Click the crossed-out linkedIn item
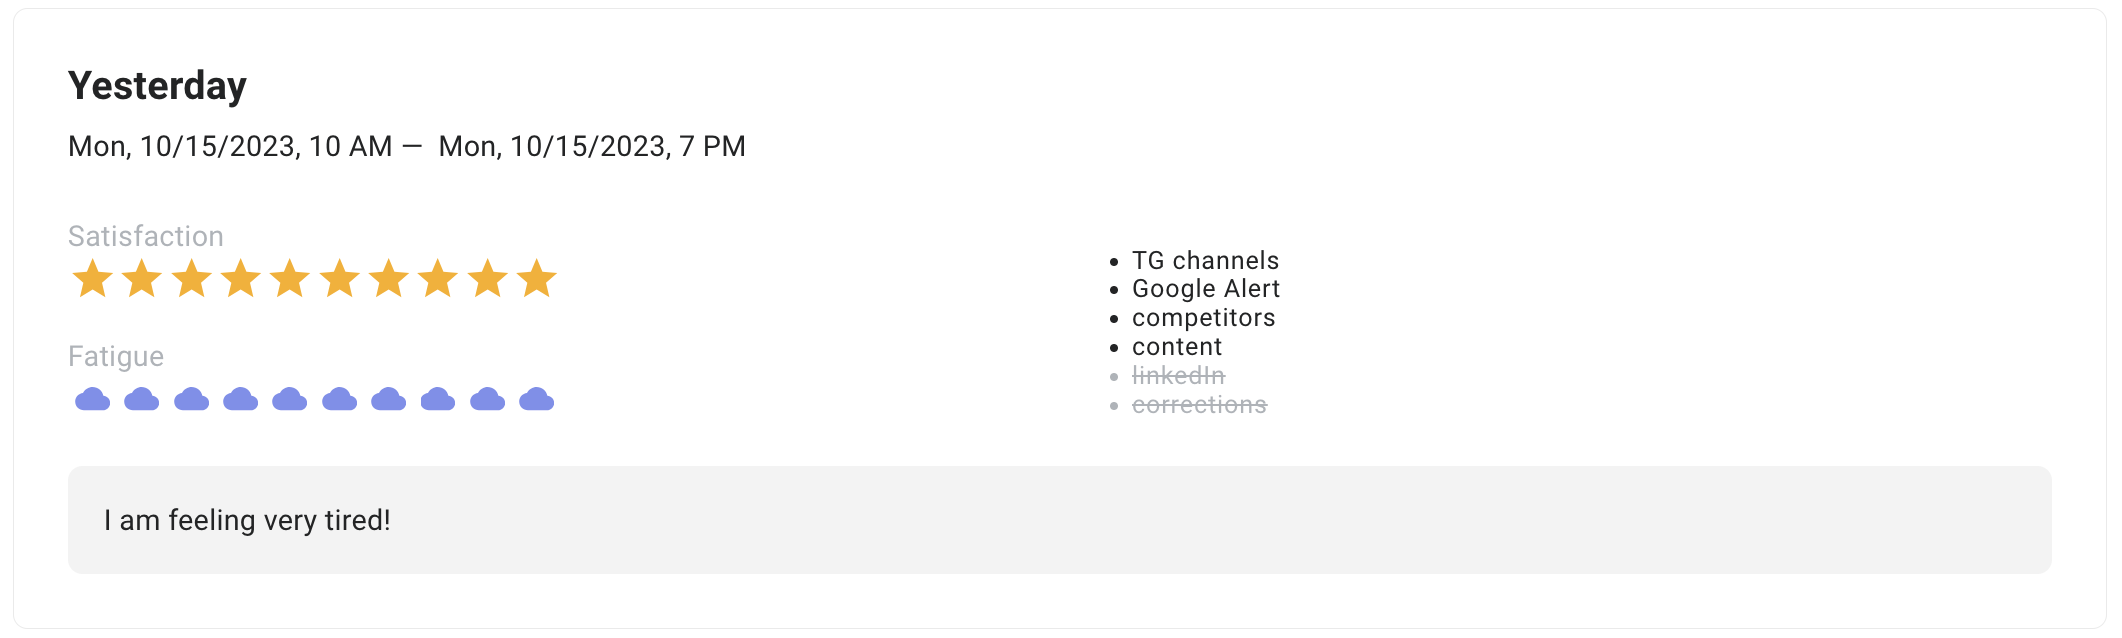2122x638 pixels. pos(1178,376)
